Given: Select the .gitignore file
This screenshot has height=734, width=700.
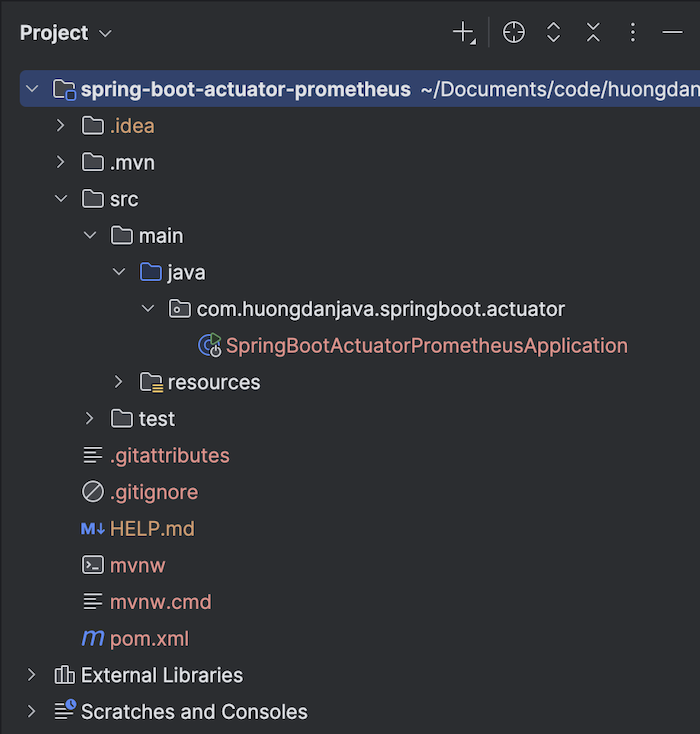Looking at the screenshot, I should (x=153, y=492).
